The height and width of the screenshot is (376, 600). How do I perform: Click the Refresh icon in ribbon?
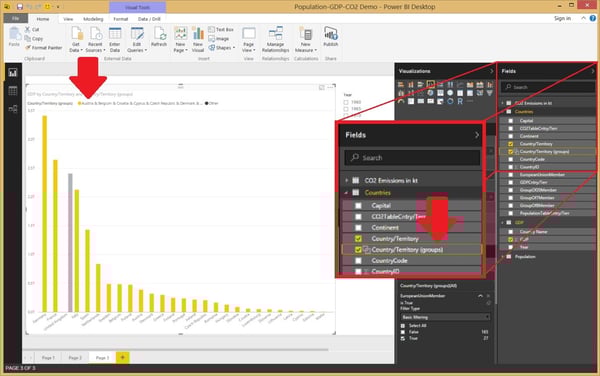159,37
